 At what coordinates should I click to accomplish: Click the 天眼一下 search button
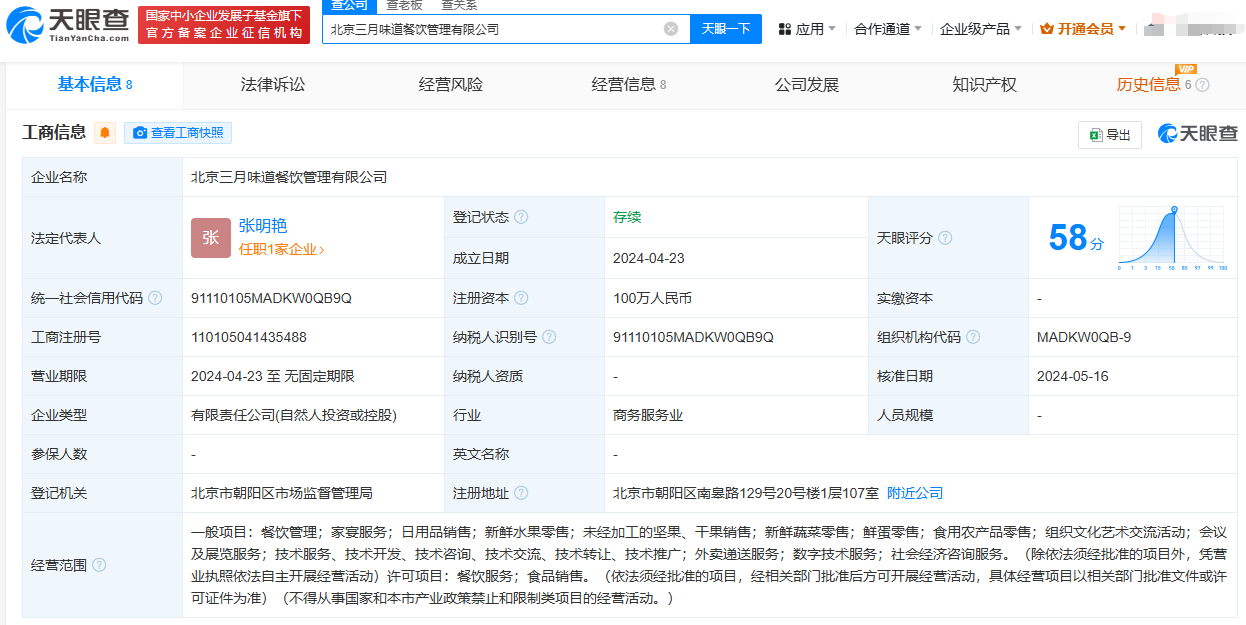click(x=726, y=29)
